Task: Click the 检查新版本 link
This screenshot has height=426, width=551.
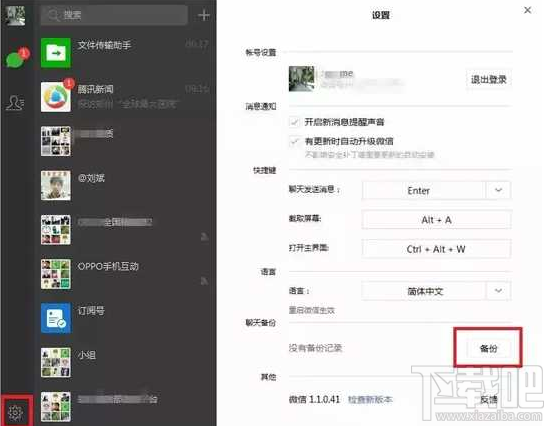Action: point(370,400)
